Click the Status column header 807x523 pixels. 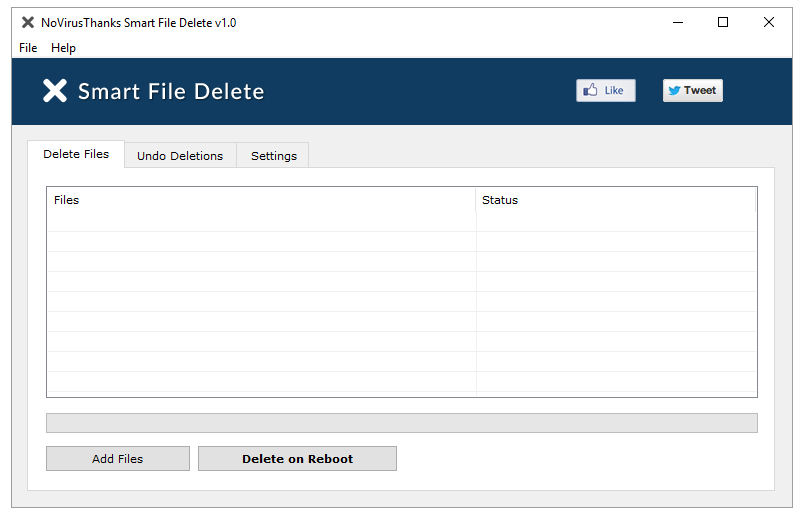click(x=616, y=200)
